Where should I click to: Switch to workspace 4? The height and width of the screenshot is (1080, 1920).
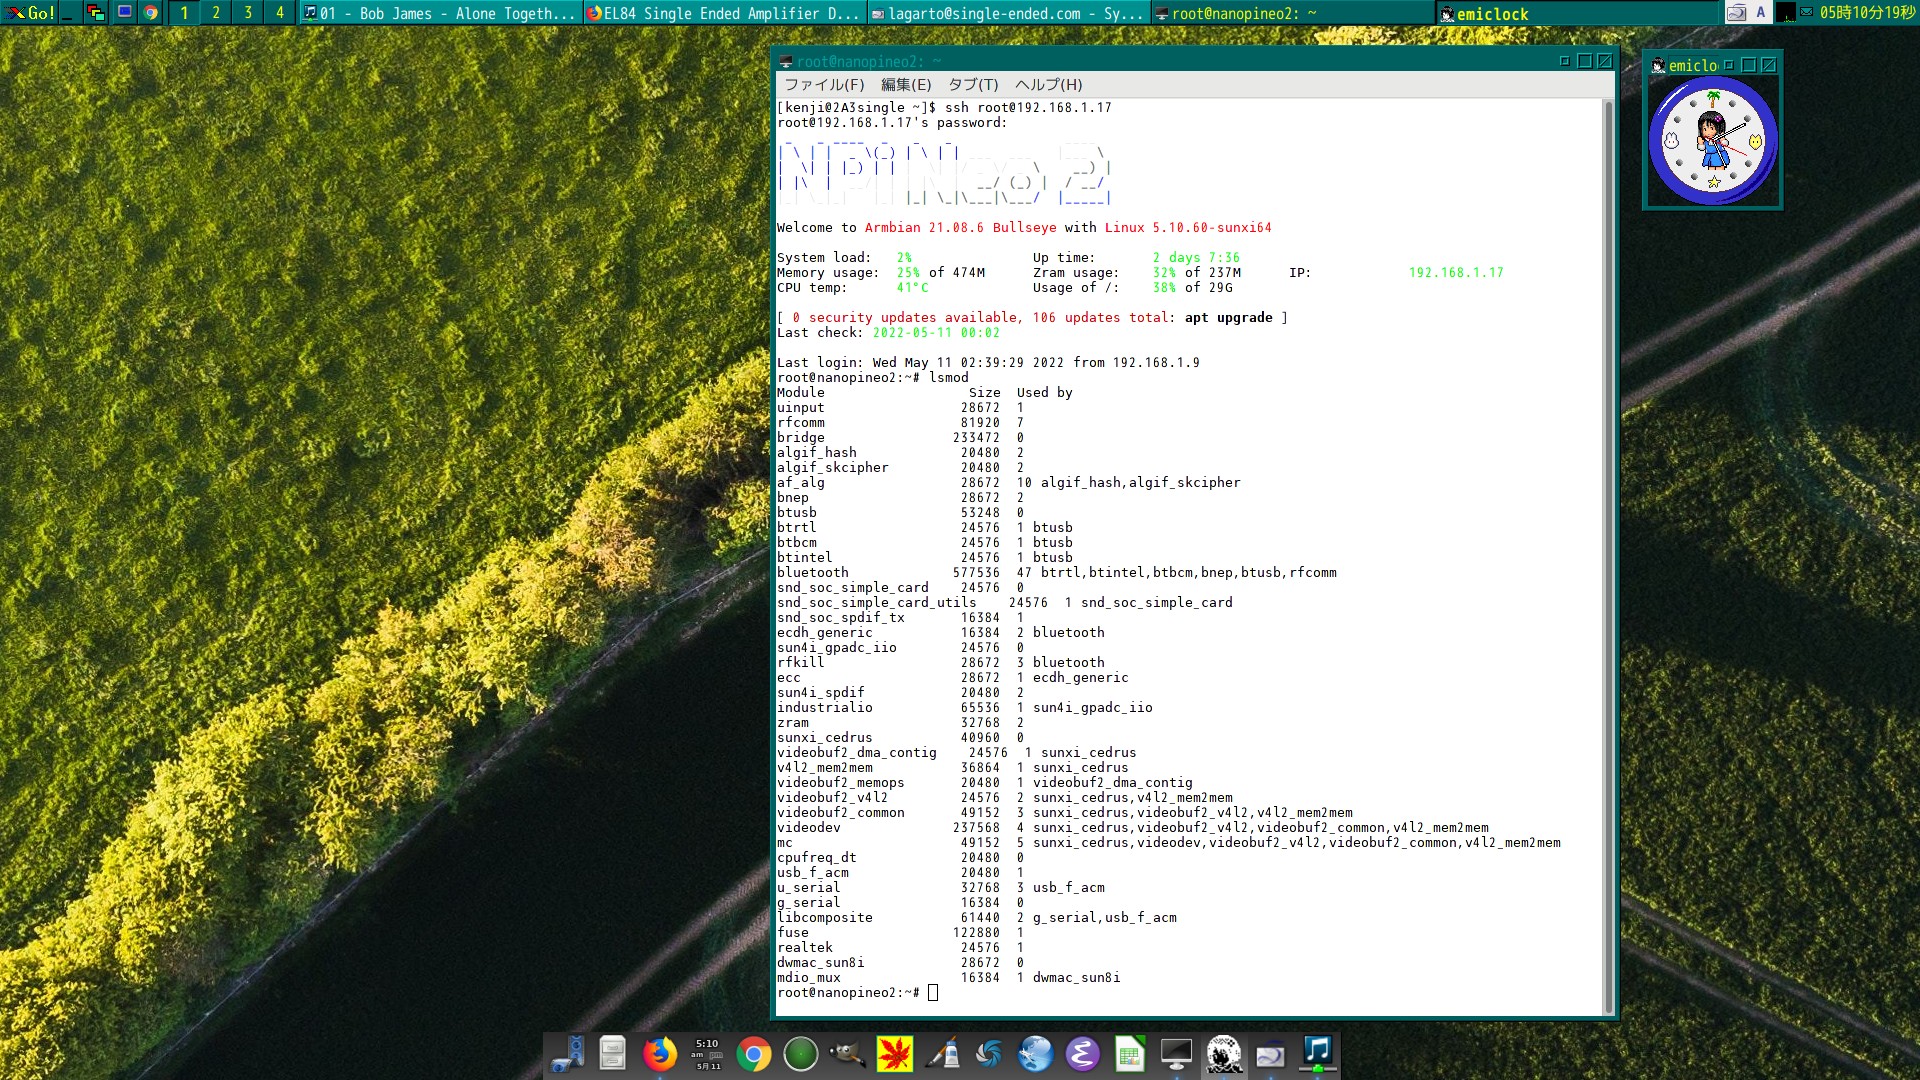tap(280, 13)
